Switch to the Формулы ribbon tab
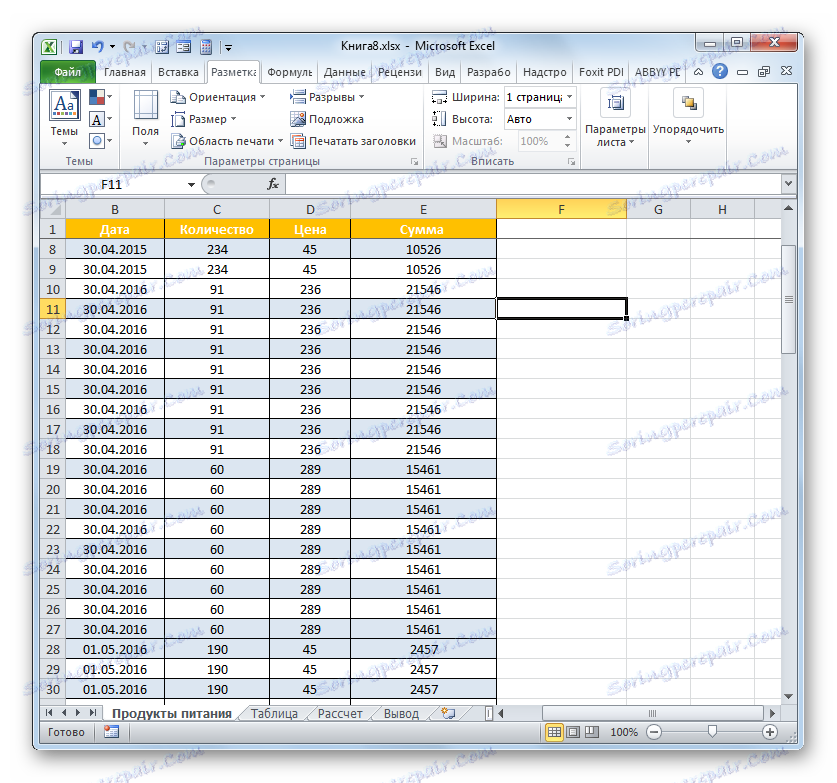The height and width of the screenshot is (783, 837). tap(289, 71)
